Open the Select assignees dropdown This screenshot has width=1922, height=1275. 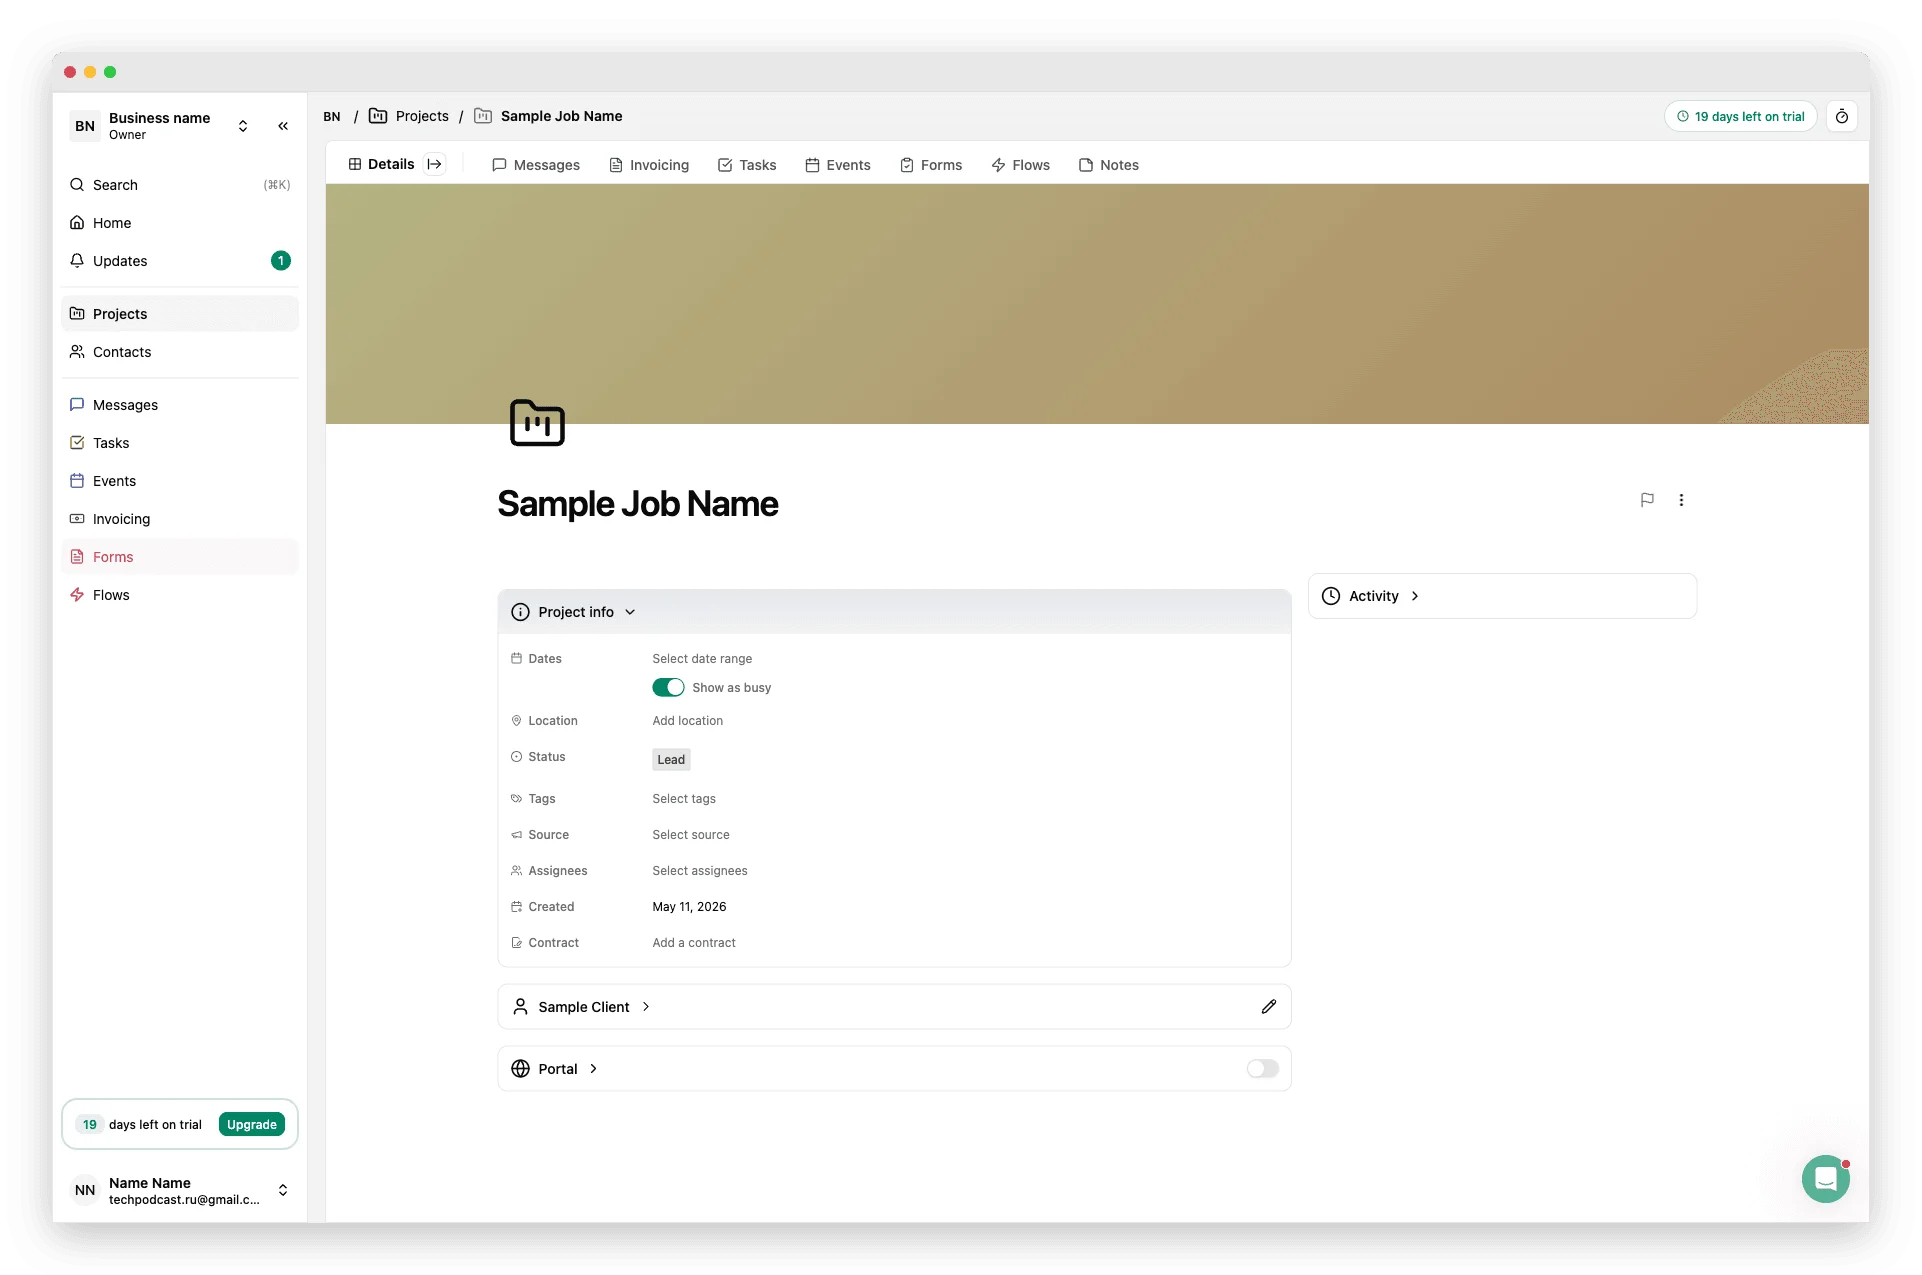700,871
